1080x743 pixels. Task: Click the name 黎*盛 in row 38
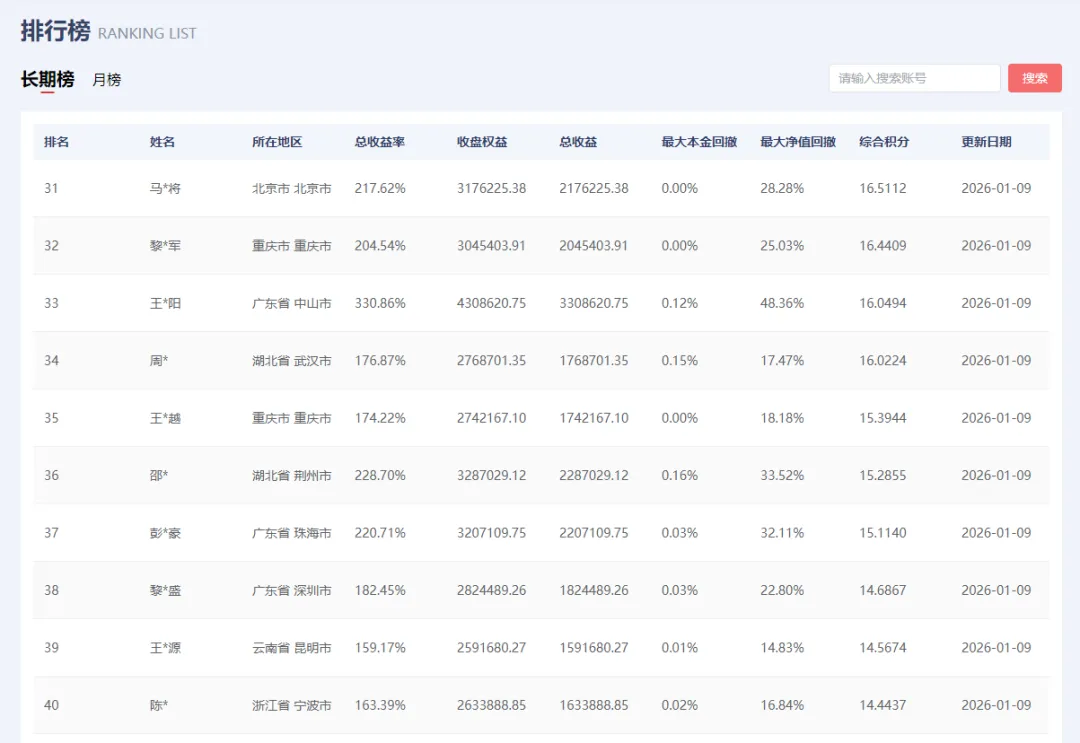[165, 590]
